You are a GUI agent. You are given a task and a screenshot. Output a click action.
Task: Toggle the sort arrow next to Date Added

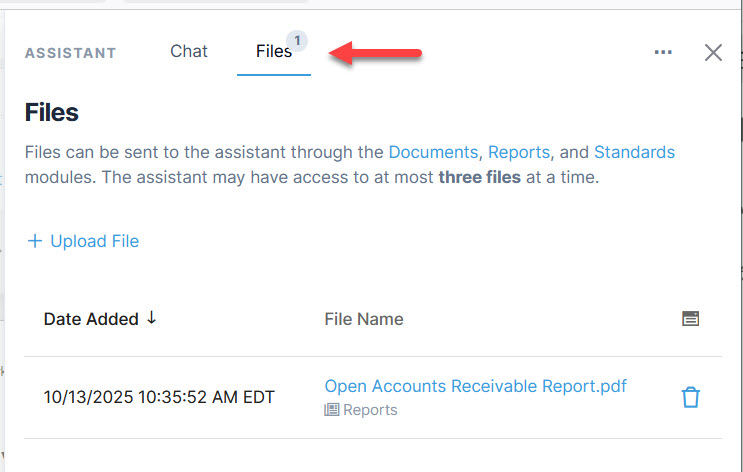coord(152,318)
